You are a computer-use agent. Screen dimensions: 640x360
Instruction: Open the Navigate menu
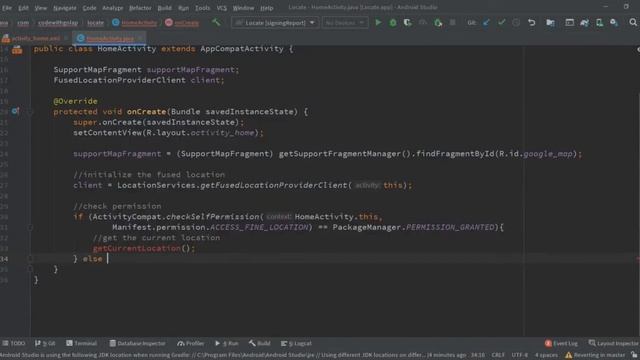pos(65,8)
